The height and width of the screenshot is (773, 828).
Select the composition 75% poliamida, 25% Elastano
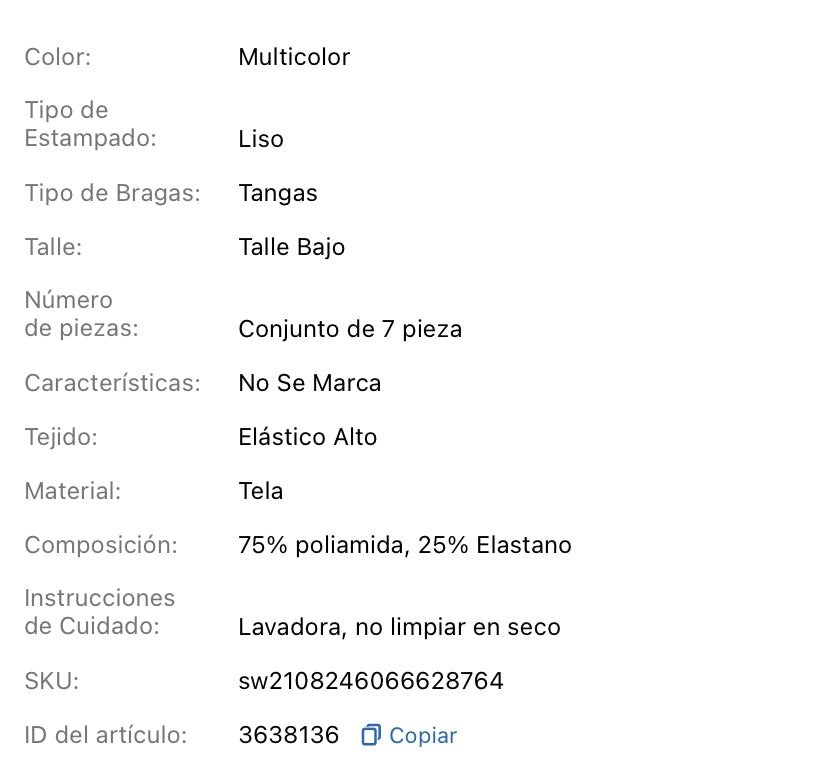pos(404,545)
